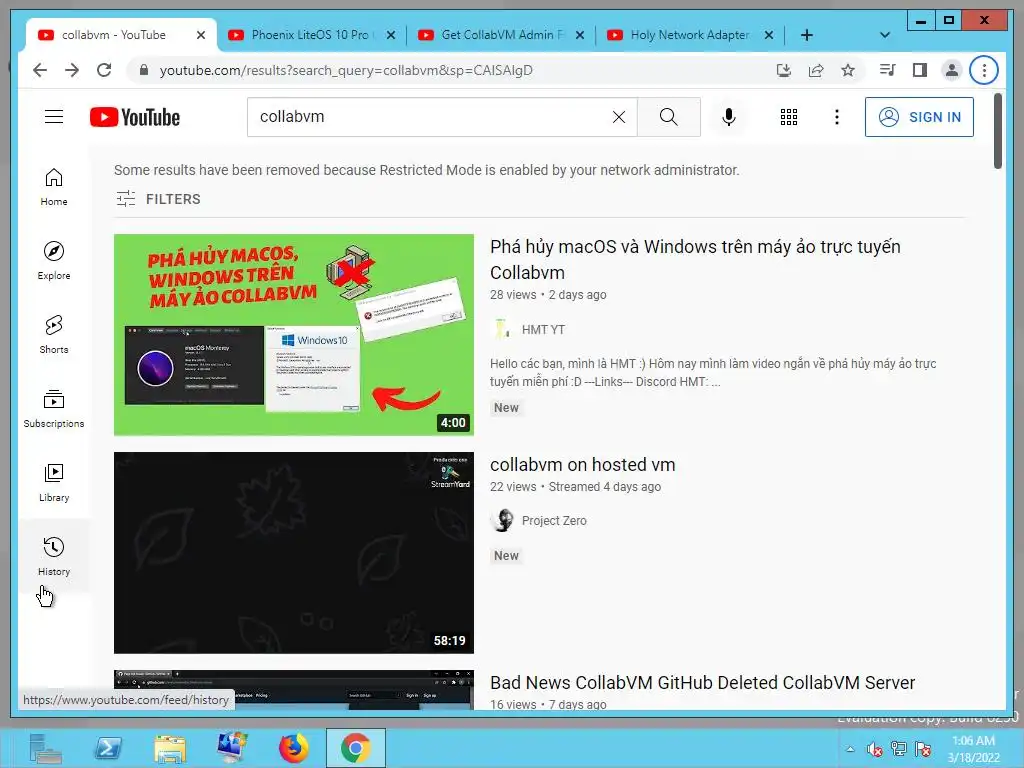Click the SIGN IN button
Viewport: 1024px width, 768px height.
coord(919,117)
